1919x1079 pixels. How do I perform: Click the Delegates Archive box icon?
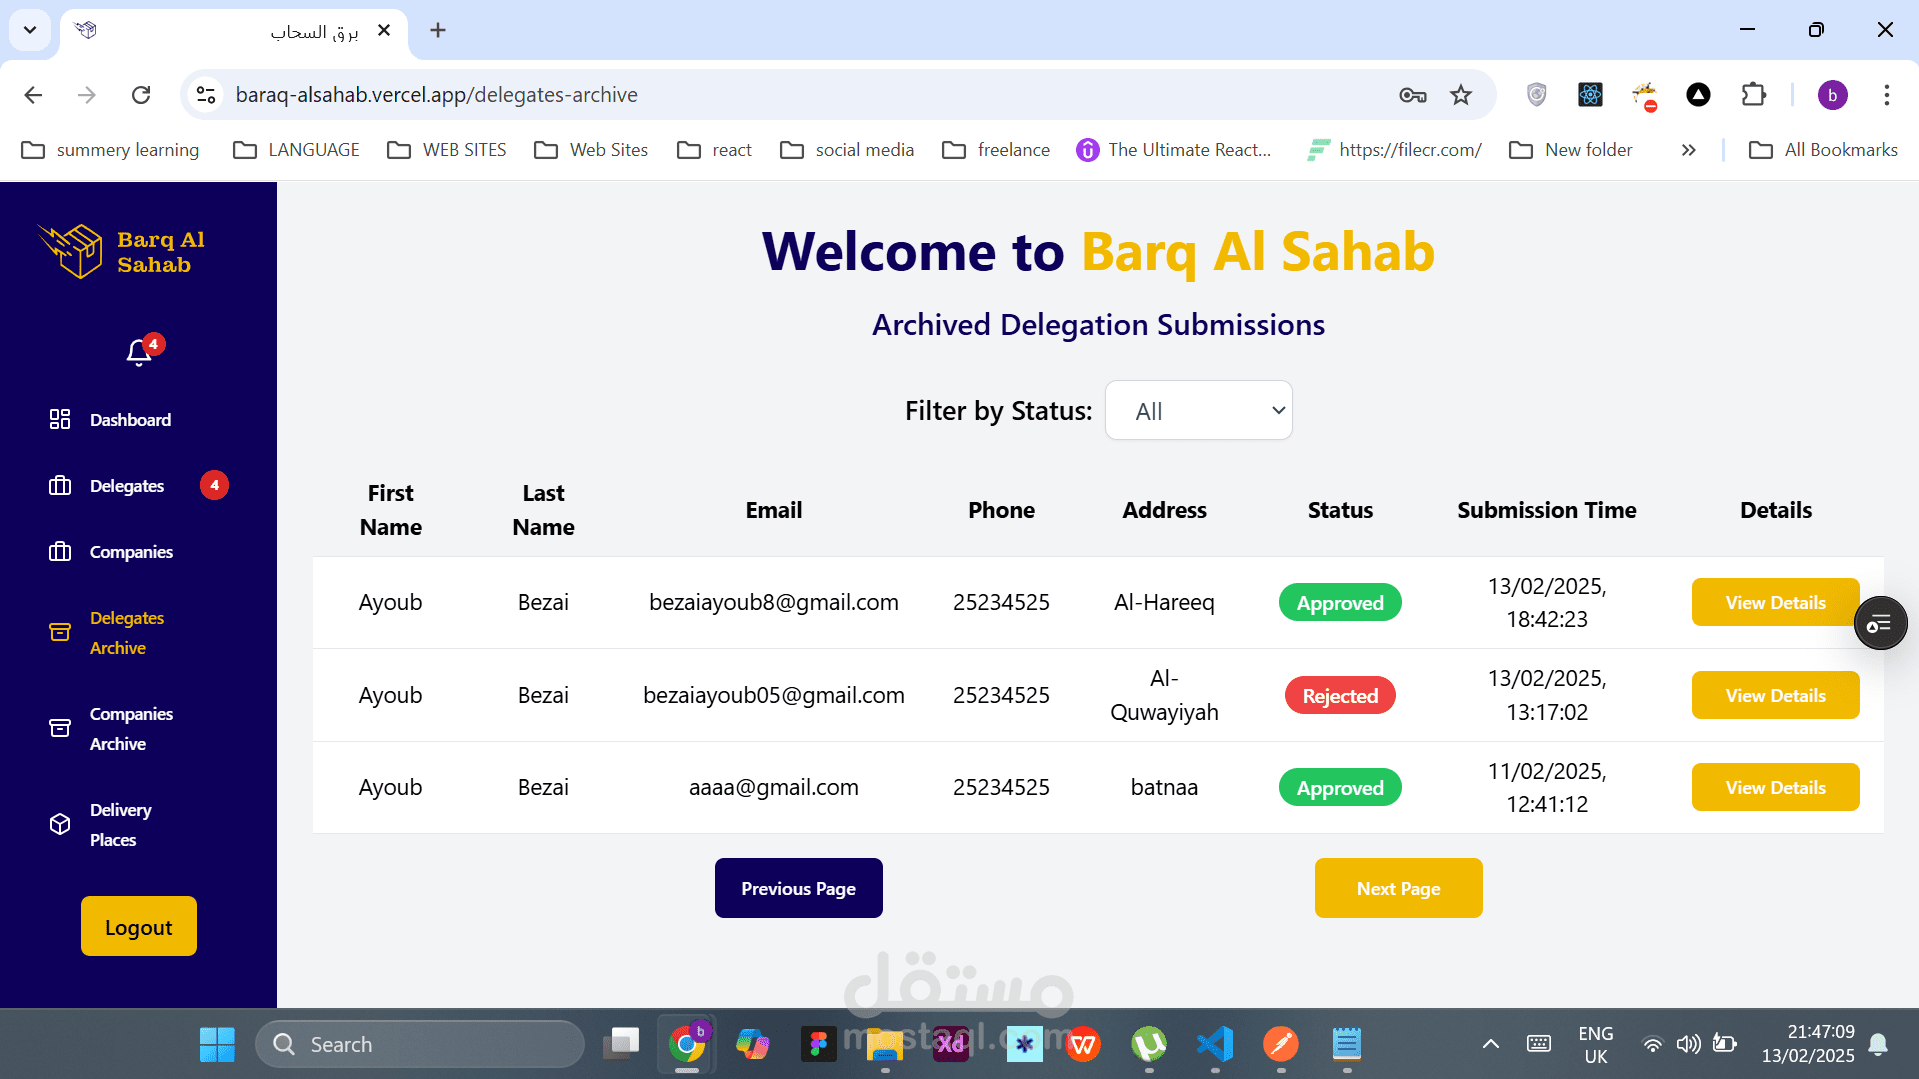[x=60, y=632]
